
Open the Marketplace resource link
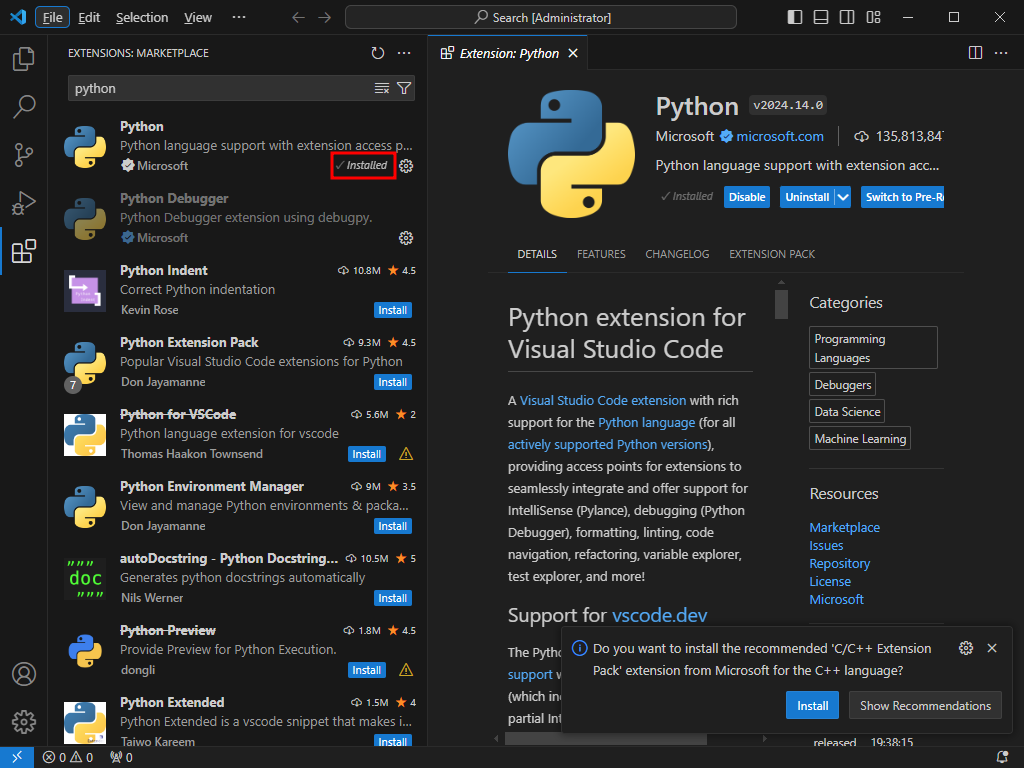pyautogui.click(x=844, y=527)
